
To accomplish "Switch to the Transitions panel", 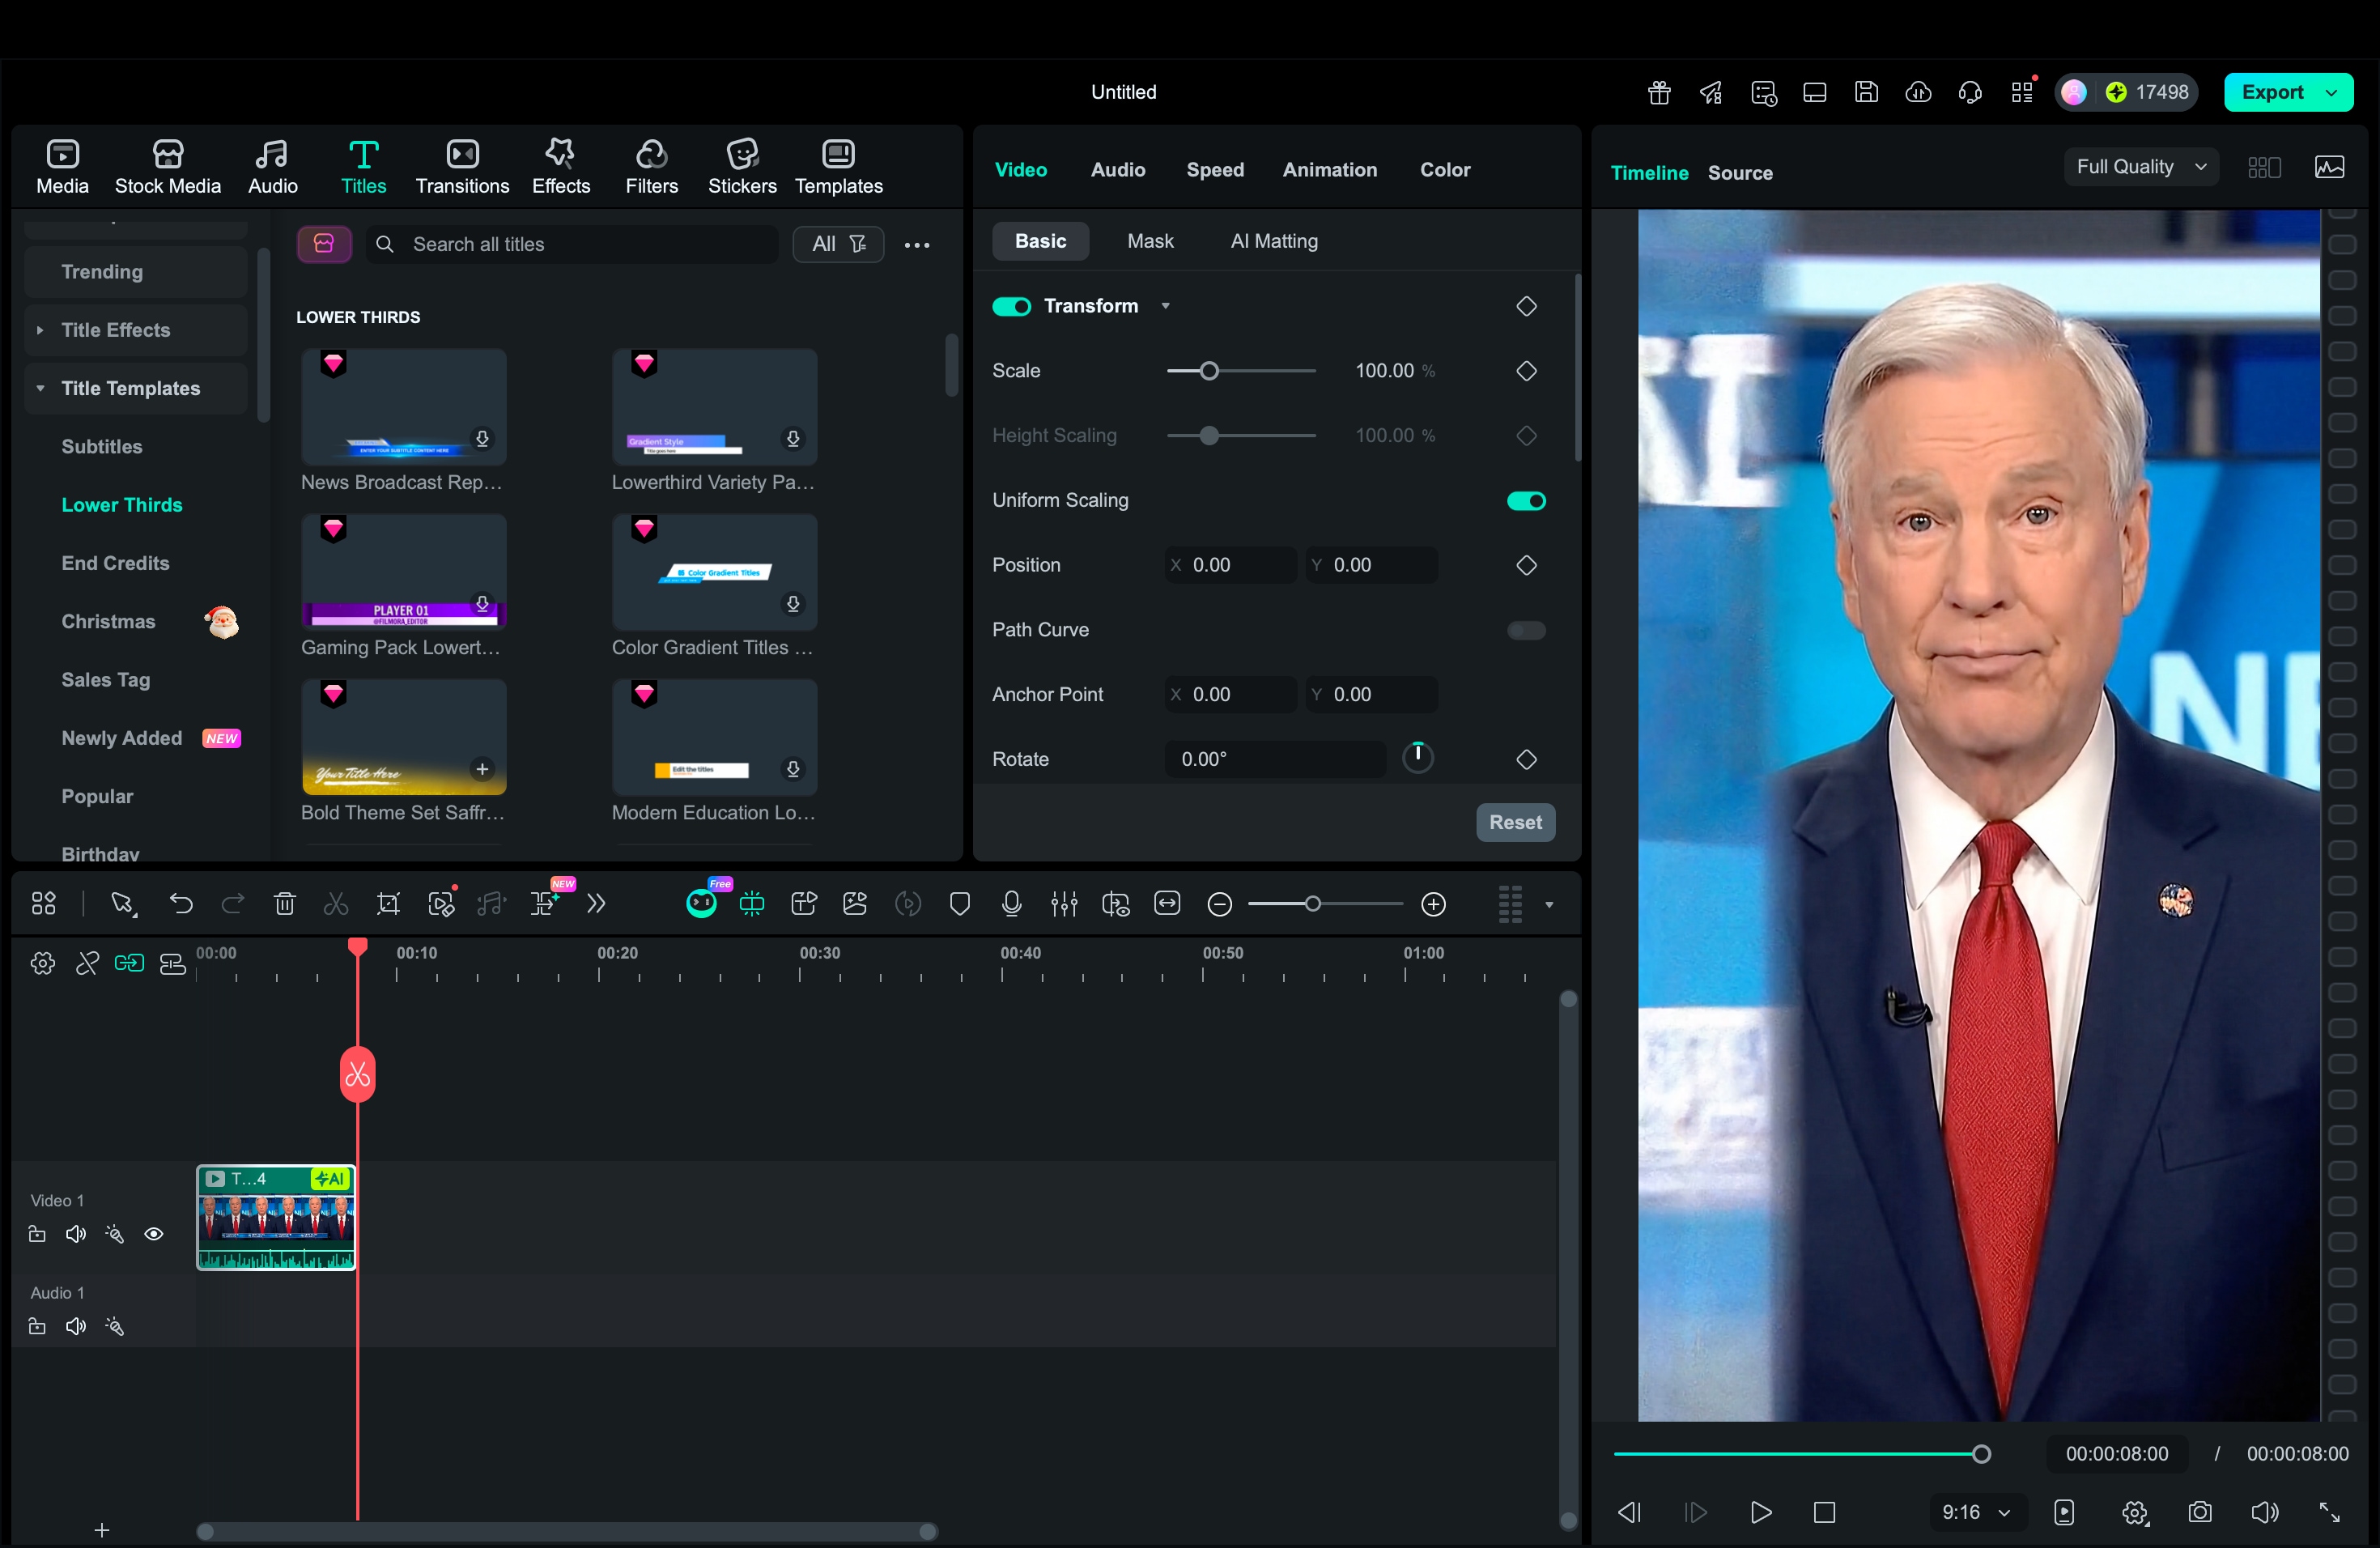I will pyautogui.click(x=461, y=165).
